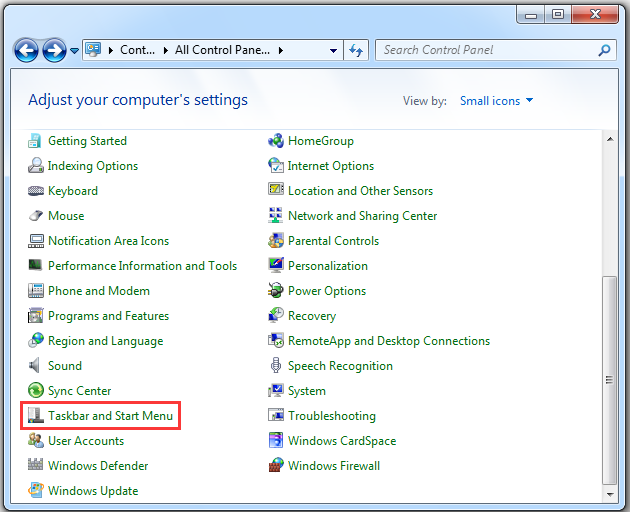The image size is (630, 512).
Task: Open the Internet Options link
Action: point(331,166)
